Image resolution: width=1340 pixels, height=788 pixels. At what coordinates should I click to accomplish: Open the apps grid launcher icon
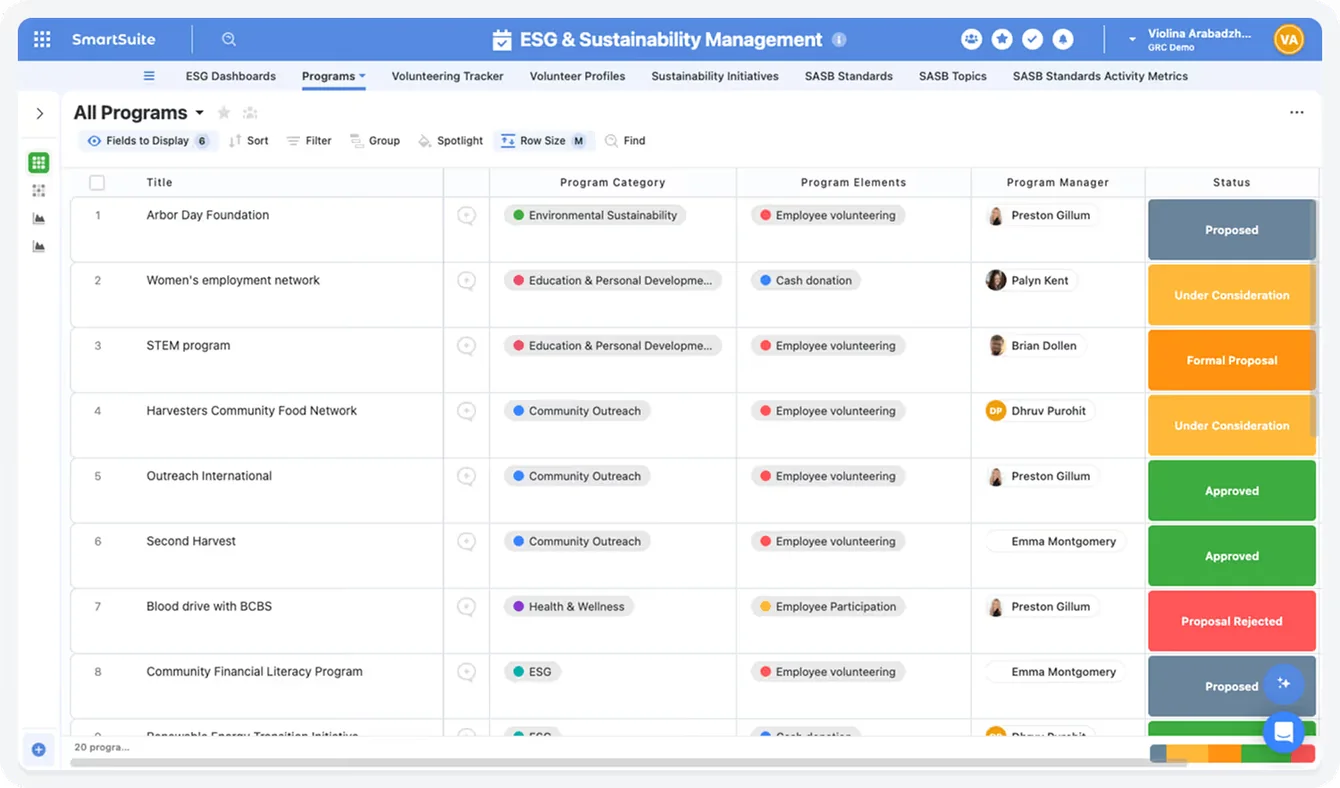42,39
